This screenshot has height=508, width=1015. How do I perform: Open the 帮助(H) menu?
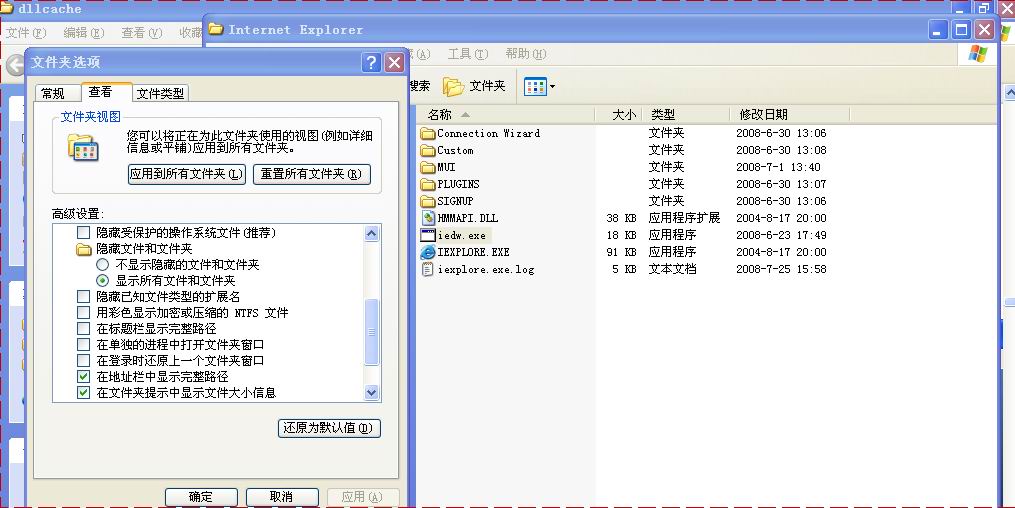tap(526, 54)
